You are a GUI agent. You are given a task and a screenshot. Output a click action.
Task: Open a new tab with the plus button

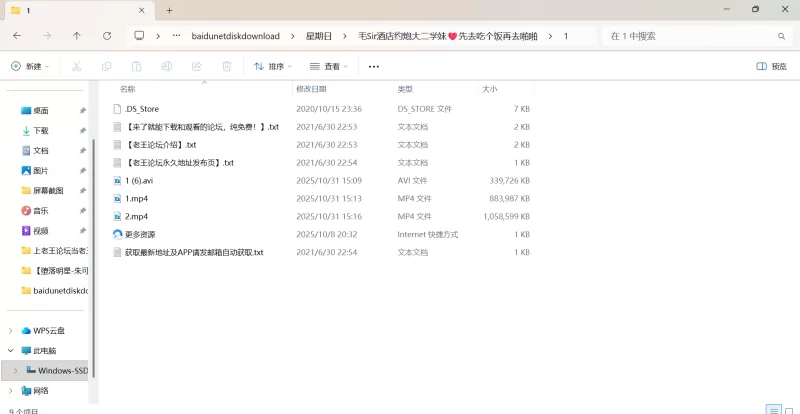169,10
